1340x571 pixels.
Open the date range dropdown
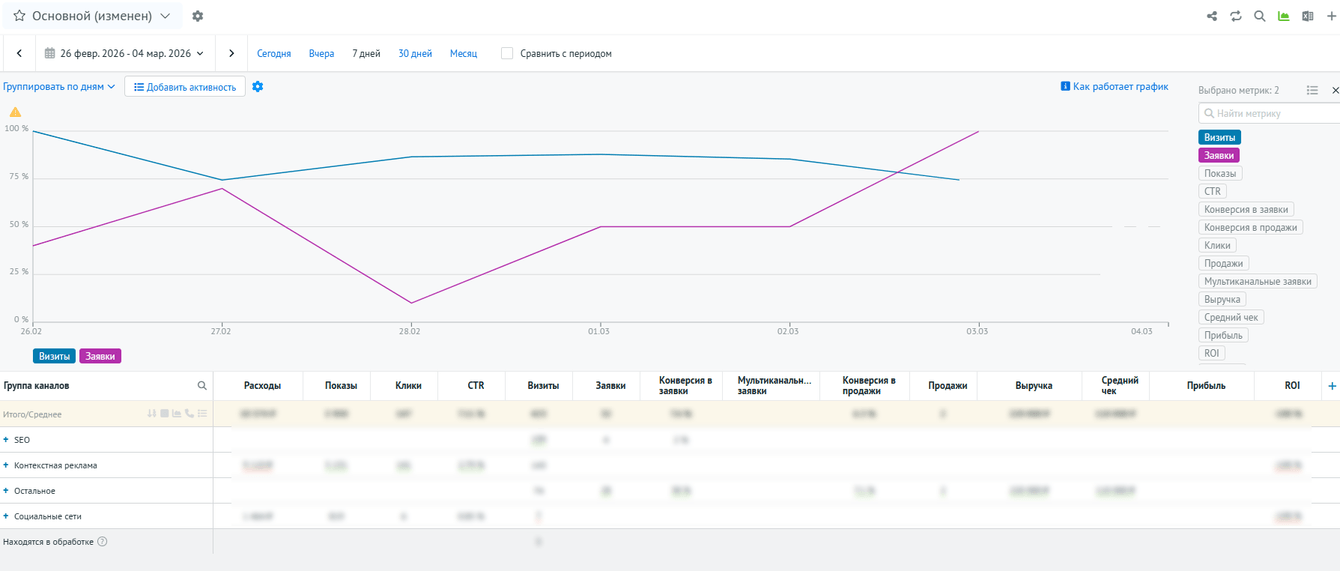point(124,54)
